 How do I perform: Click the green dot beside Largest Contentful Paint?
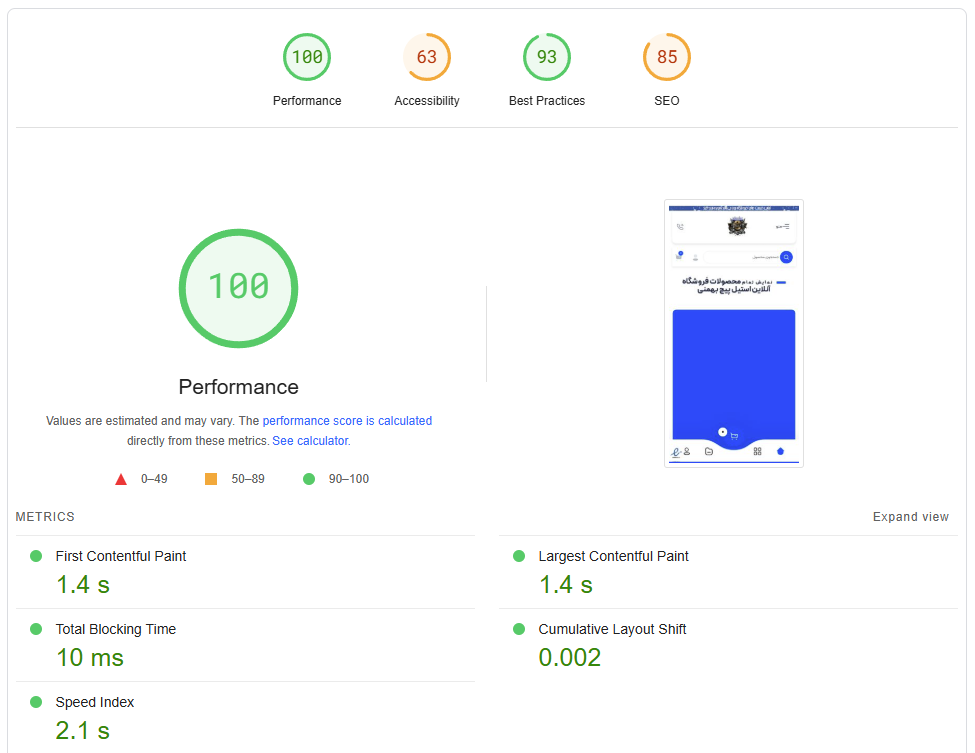click(519, 556)
